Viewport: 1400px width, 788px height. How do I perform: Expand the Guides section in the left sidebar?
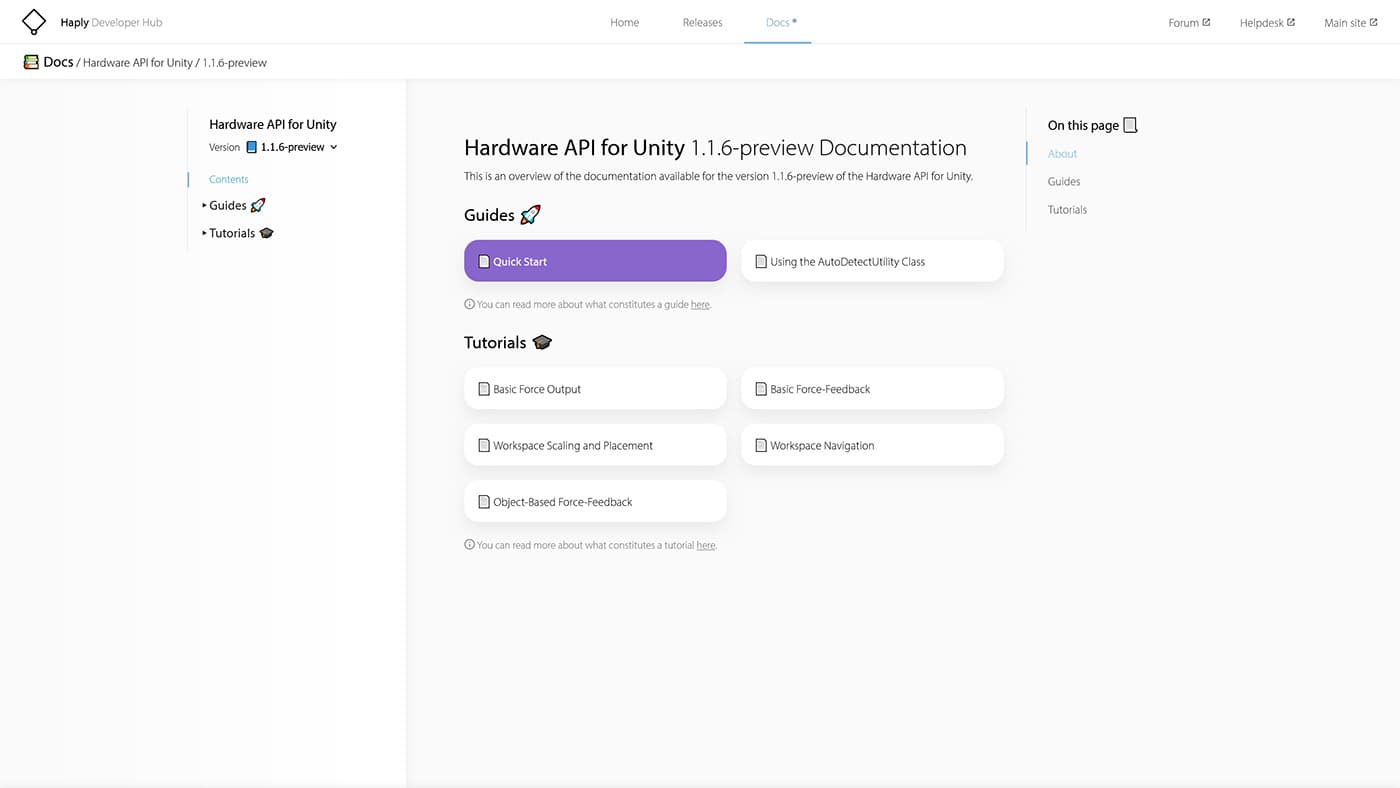tap(203, 205)
